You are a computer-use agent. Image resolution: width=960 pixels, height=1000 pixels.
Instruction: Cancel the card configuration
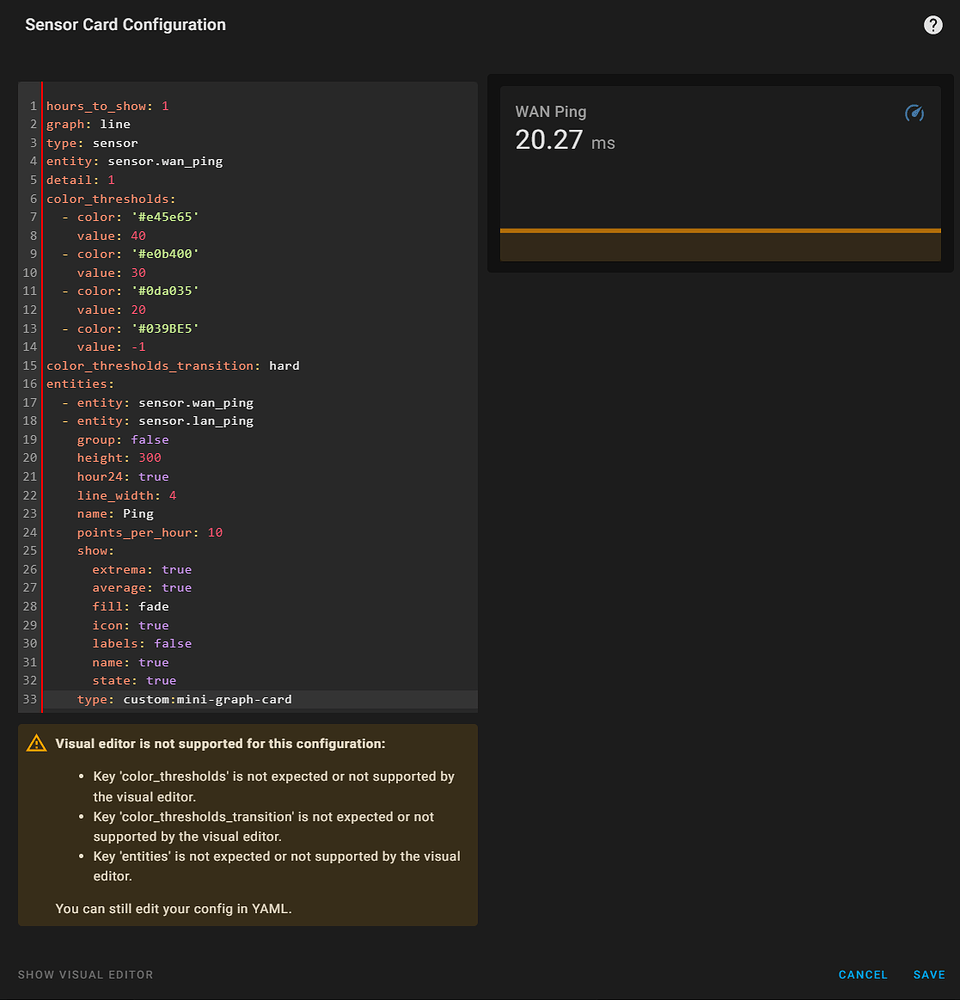pos(863,974)
